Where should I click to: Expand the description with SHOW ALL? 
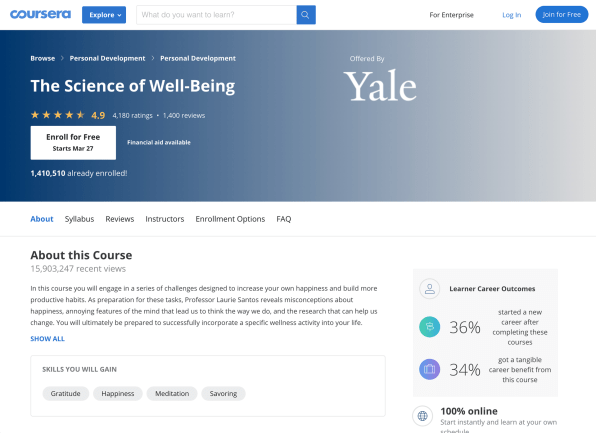[x=48, y=339]
